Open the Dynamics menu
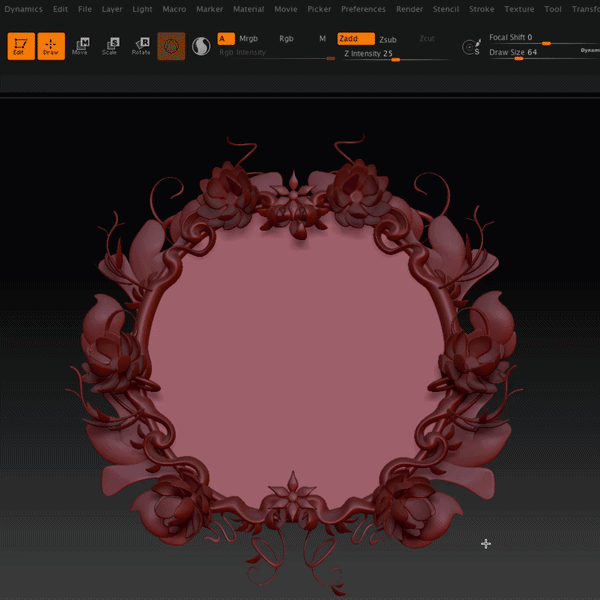 23,9
